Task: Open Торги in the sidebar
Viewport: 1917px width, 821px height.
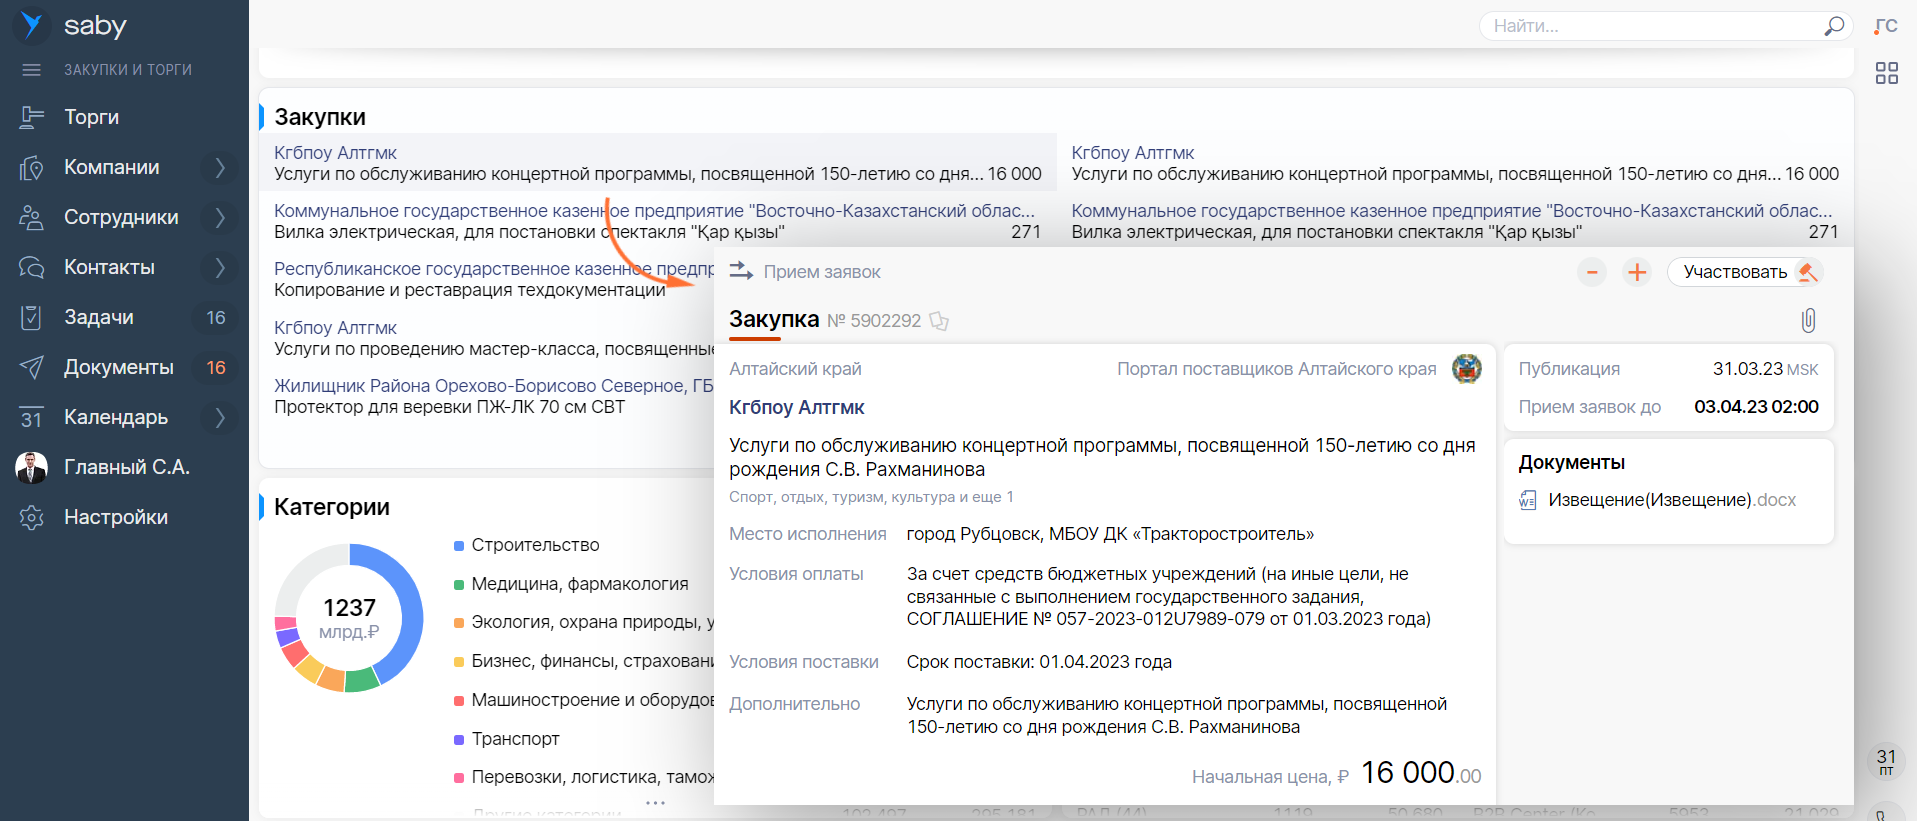Action: 92,117
